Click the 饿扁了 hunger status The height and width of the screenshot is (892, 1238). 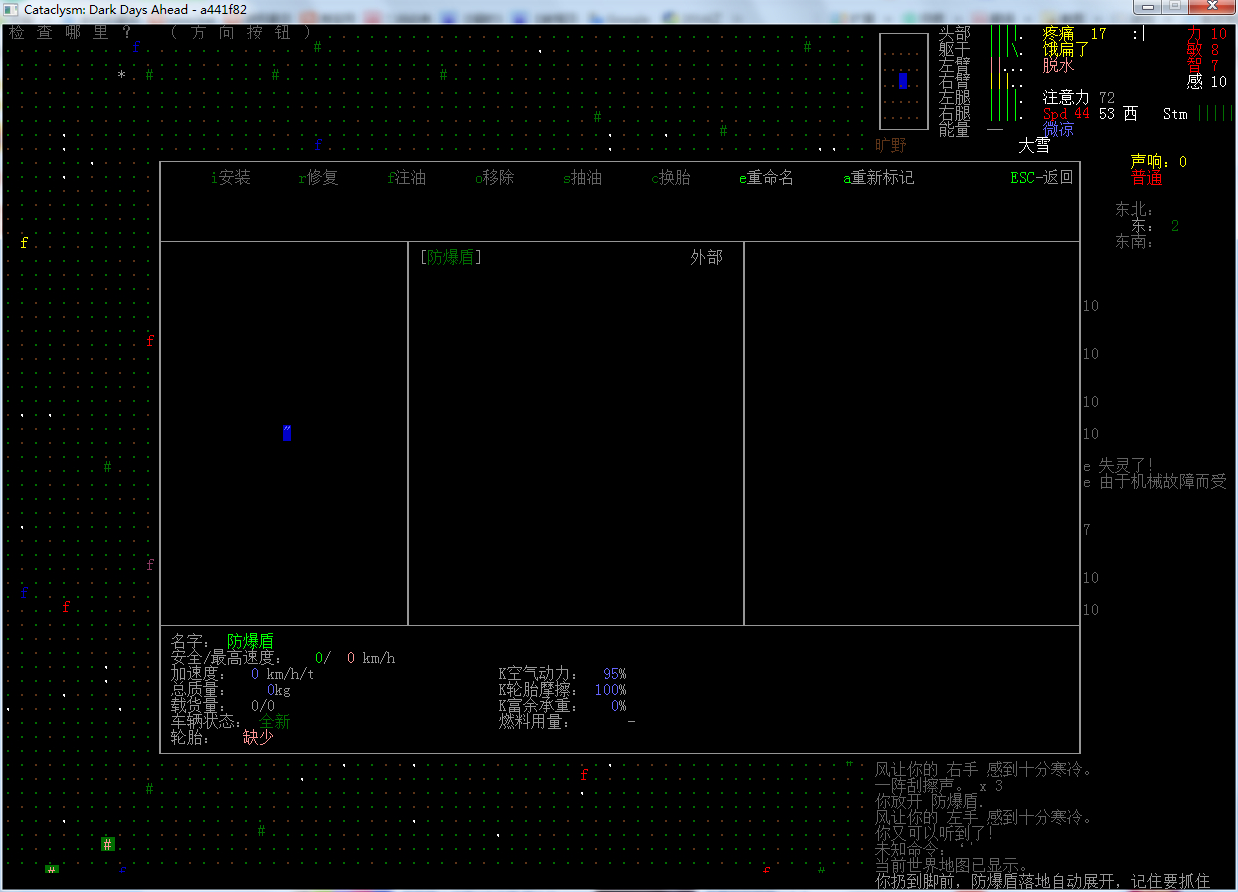1066,50
